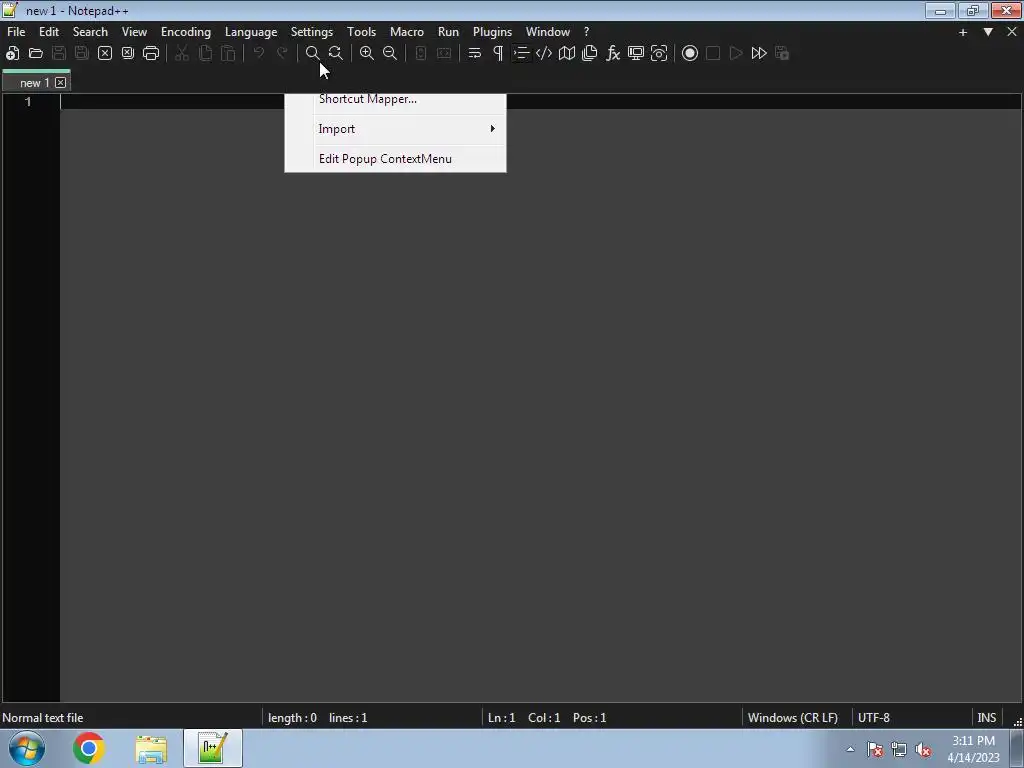
Task: Open the Windows Start menu
Action: click(x=27, y=748)
